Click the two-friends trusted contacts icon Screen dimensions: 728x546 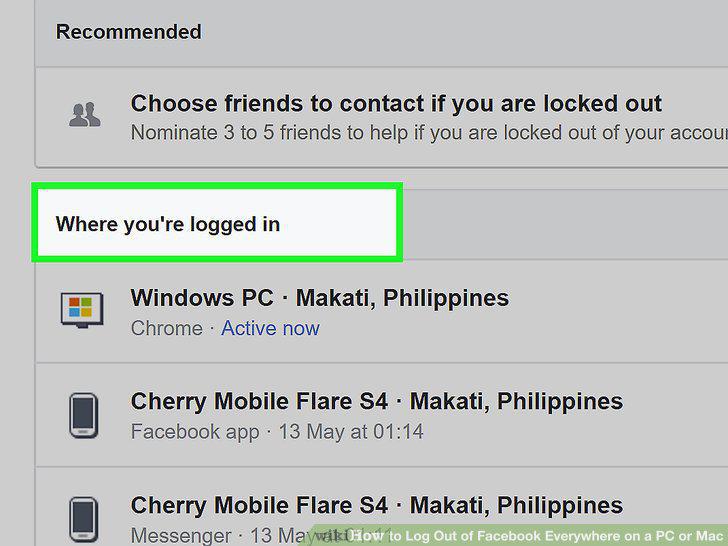(x=84, y=115)
